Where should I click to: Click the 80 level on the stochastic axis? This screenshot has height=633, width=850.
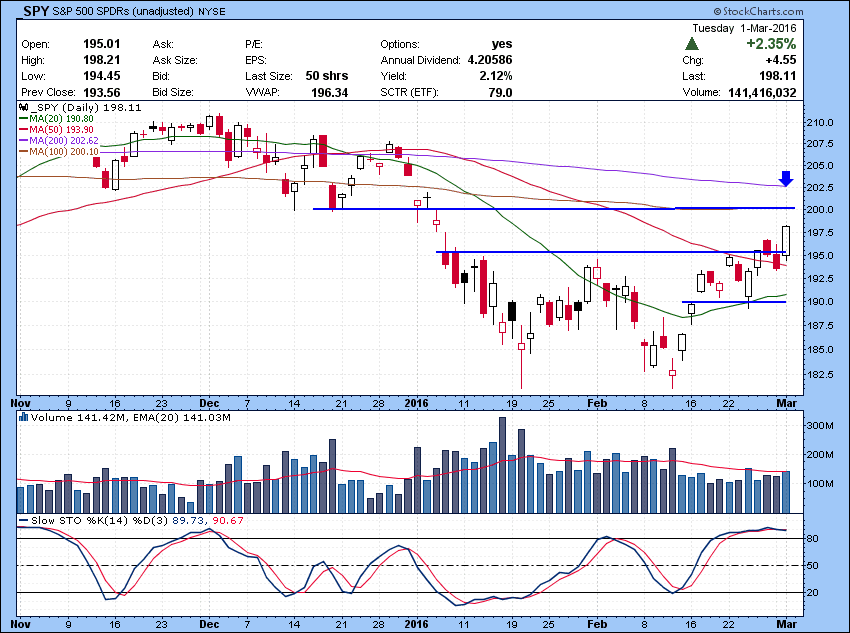[813, 539]
